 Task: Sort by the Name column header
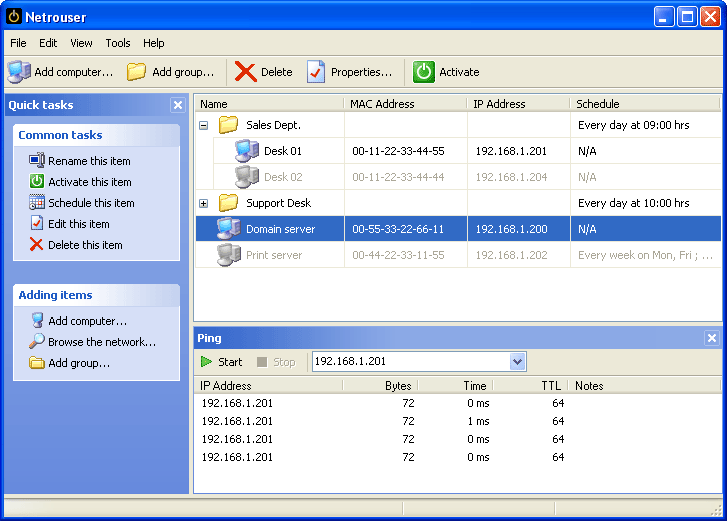270,104
